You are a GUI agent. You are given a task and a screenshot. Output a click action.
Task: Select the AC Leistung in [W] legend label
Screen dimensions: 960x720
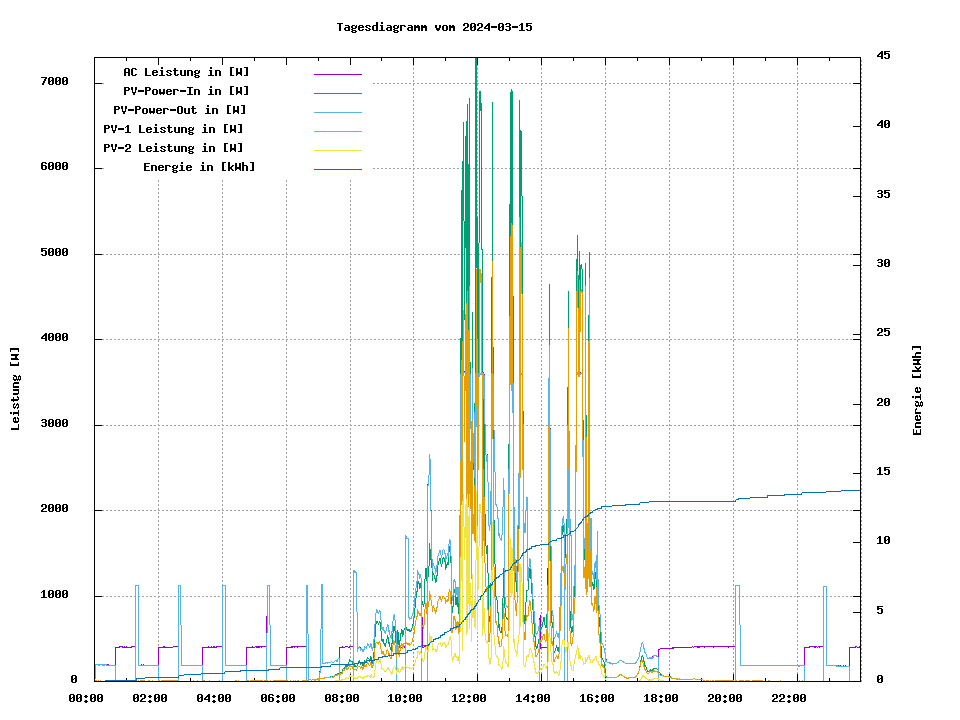[x=186, y=72]
